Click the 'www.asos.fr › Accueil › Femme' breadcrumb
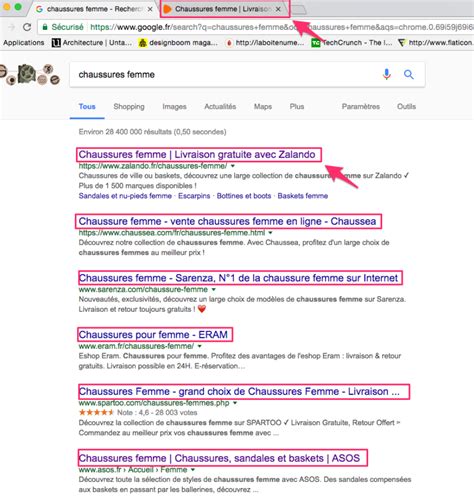This screenshot has width=474, height=501. (x=133, y=470)
